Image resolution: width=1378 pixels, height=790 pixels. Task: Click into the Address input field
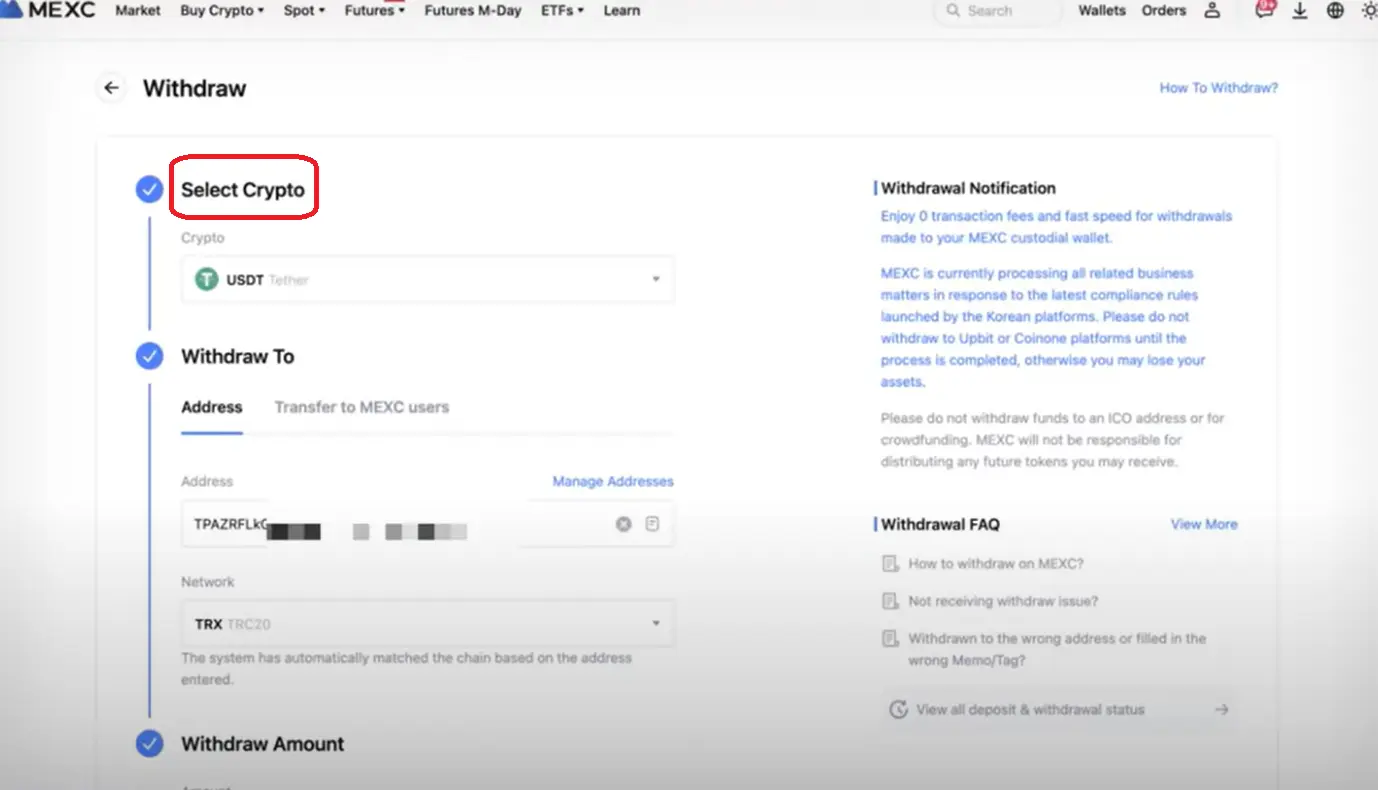[428, 524]
